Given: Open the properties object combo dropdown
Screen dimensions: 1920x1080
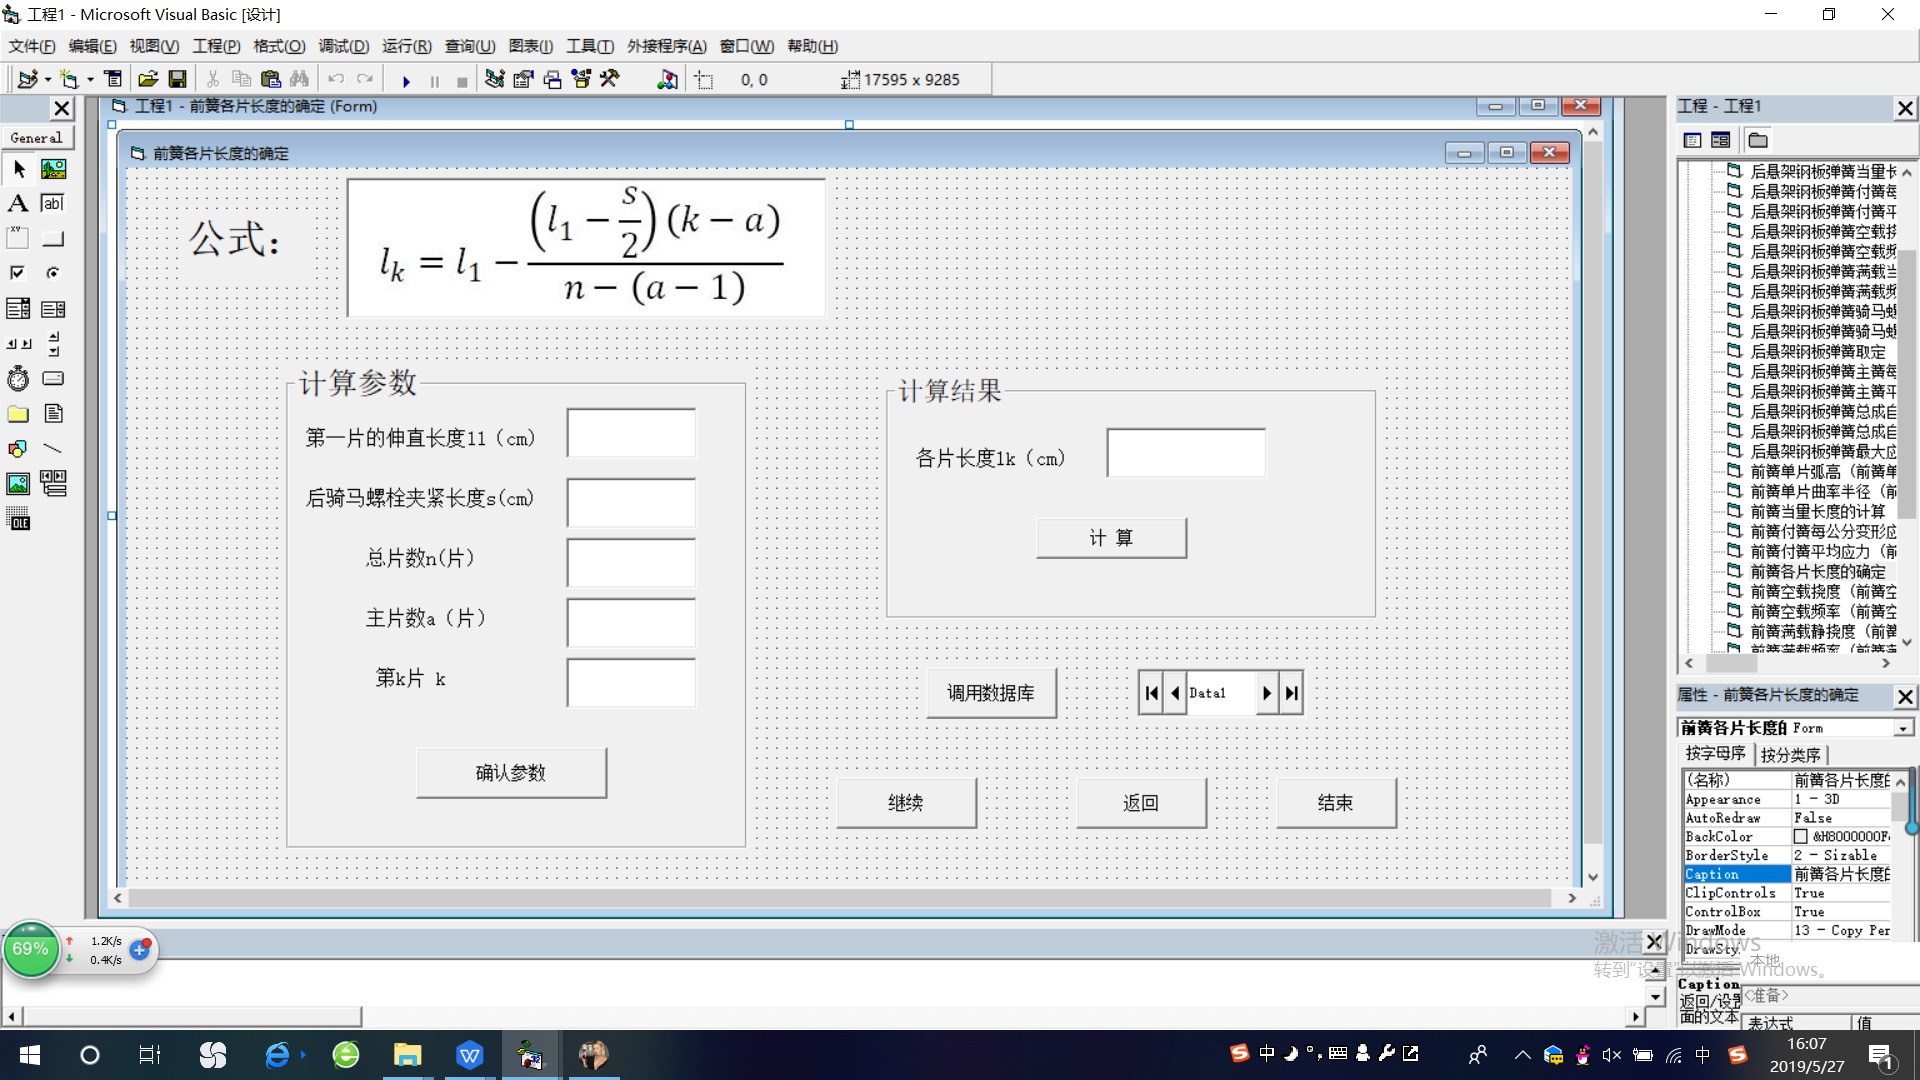Looking at the screenshot, I should [1903, 728].
